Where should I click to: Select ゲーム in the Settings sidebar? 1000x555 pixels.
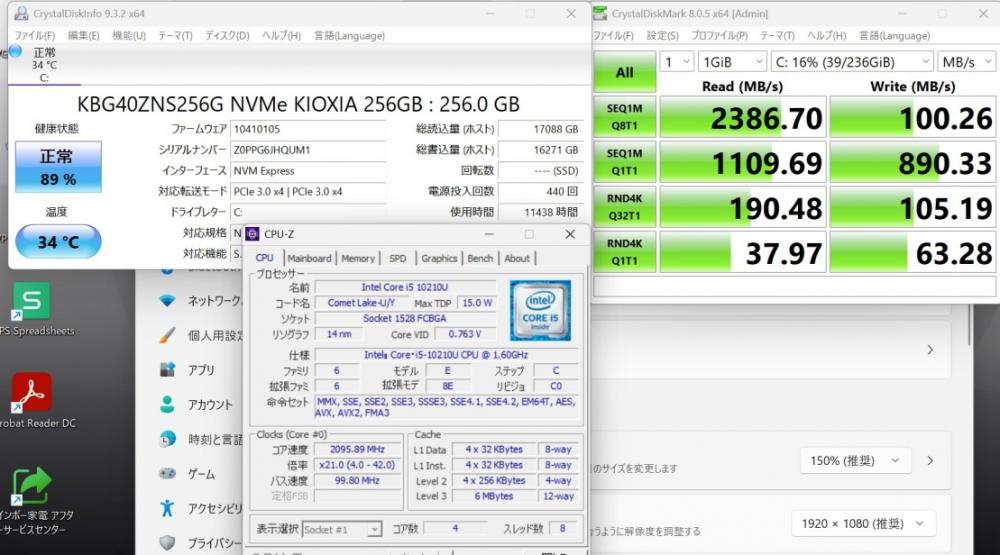coord(202,474)
